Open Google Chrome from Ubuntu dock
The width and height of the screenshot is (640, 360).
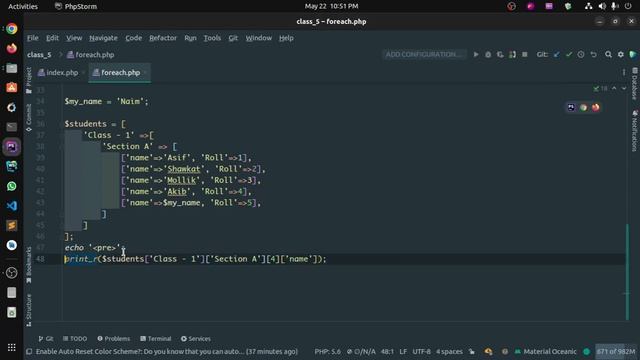(12, 29)
